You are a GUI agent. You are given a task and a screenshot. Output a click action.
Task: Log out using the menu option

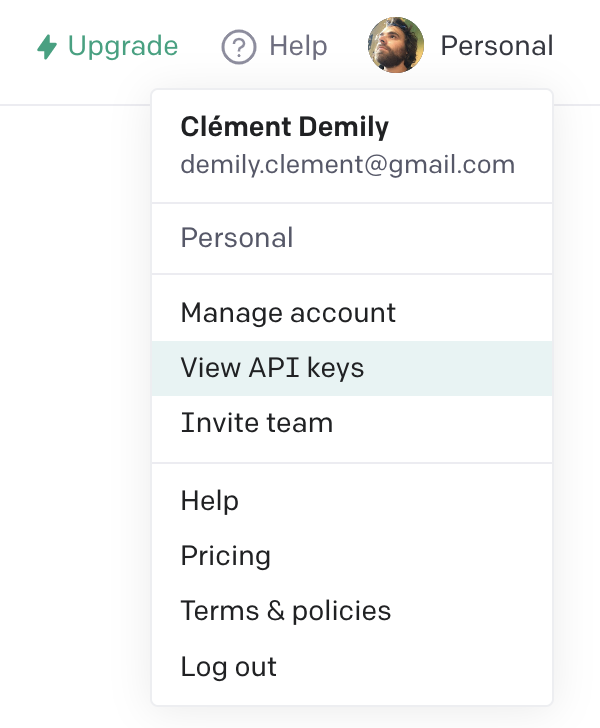pos(229,666)
